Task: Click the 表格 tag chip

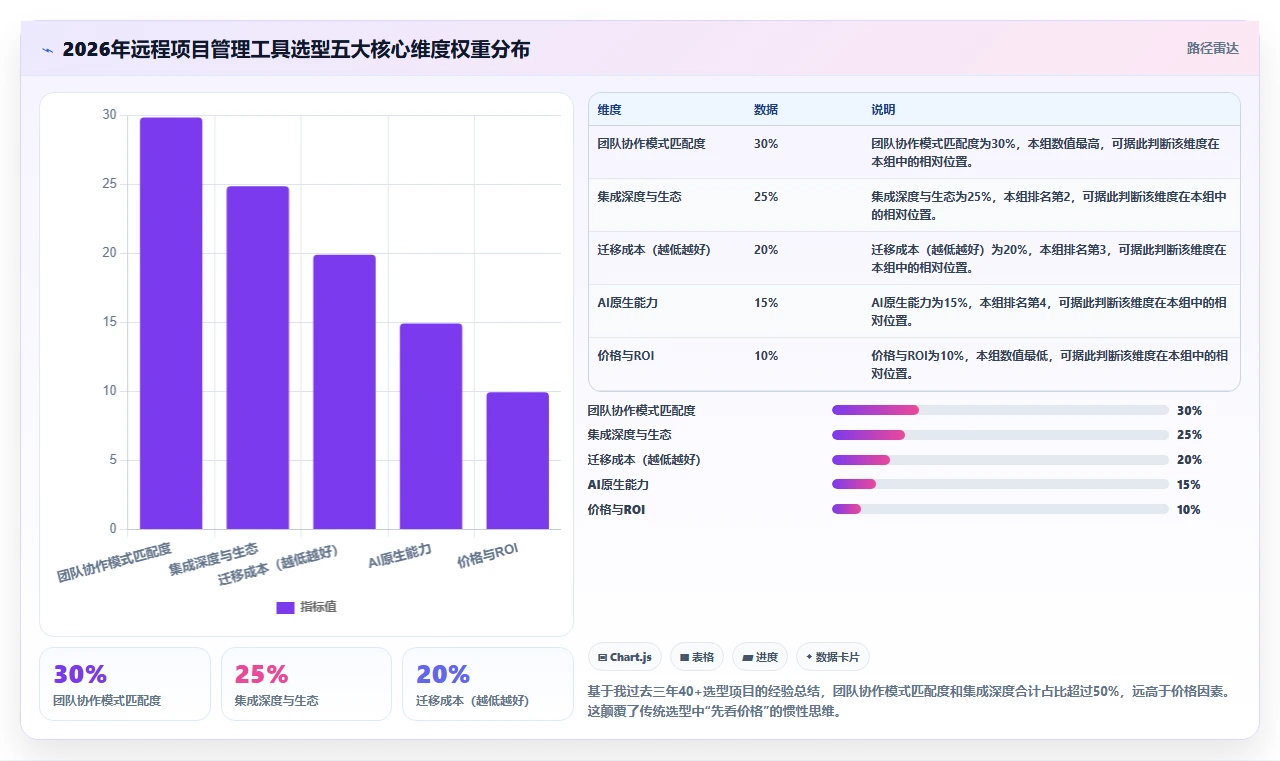Action: tap(697, 657)
